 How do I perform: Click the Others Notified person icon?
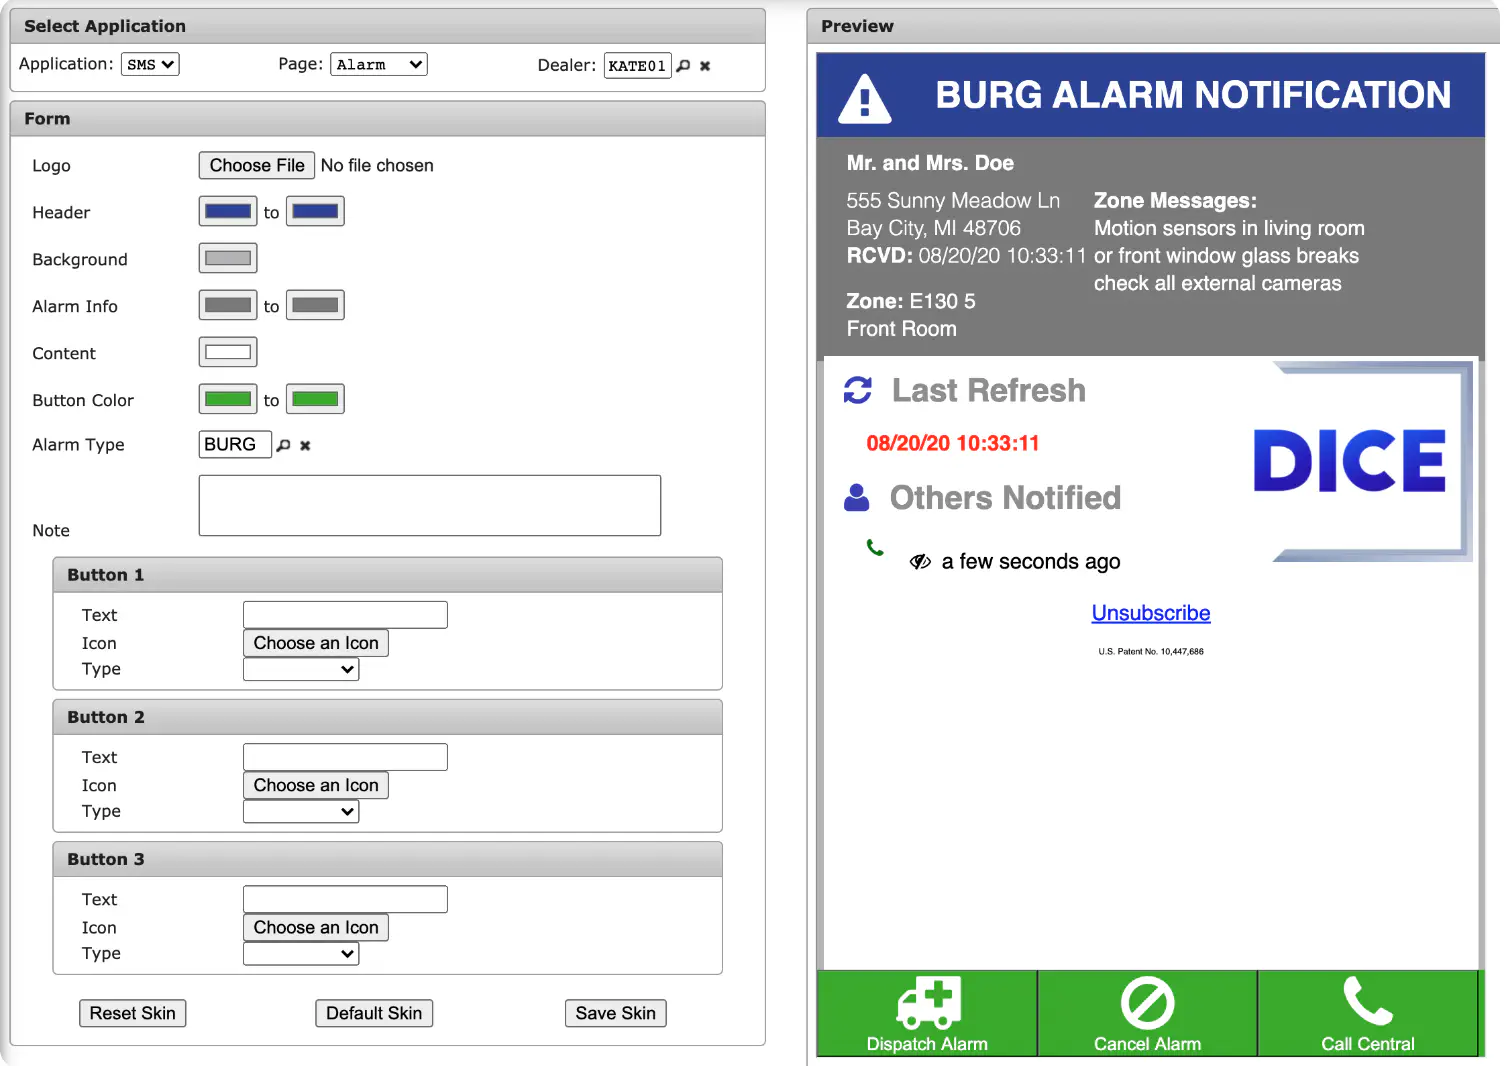[857, 497]
